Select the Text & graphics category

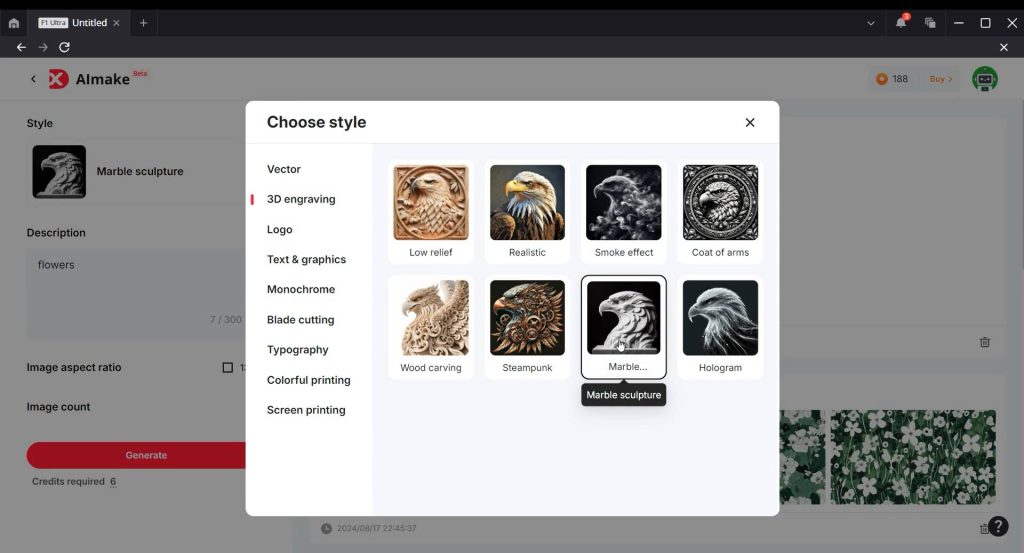pyautogui.click(x=306, y=259)
